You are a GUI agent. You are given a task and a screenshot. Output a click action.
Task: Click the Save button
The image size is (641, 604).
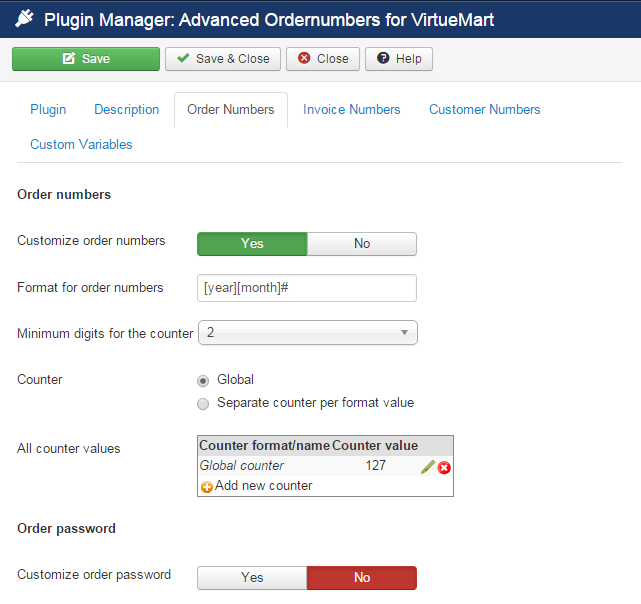pyautogui.click(x=86, y=59)
